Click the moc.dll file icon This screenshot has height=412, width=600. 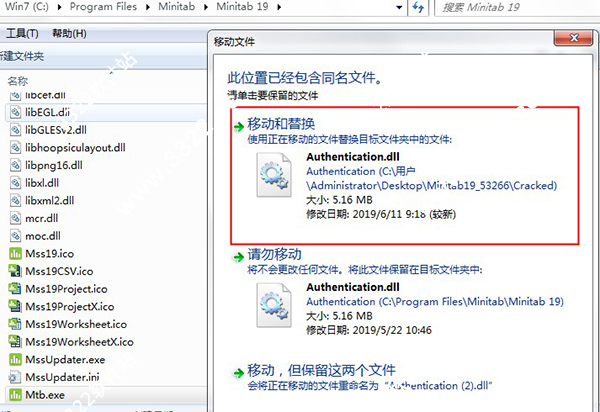point(15,236)
